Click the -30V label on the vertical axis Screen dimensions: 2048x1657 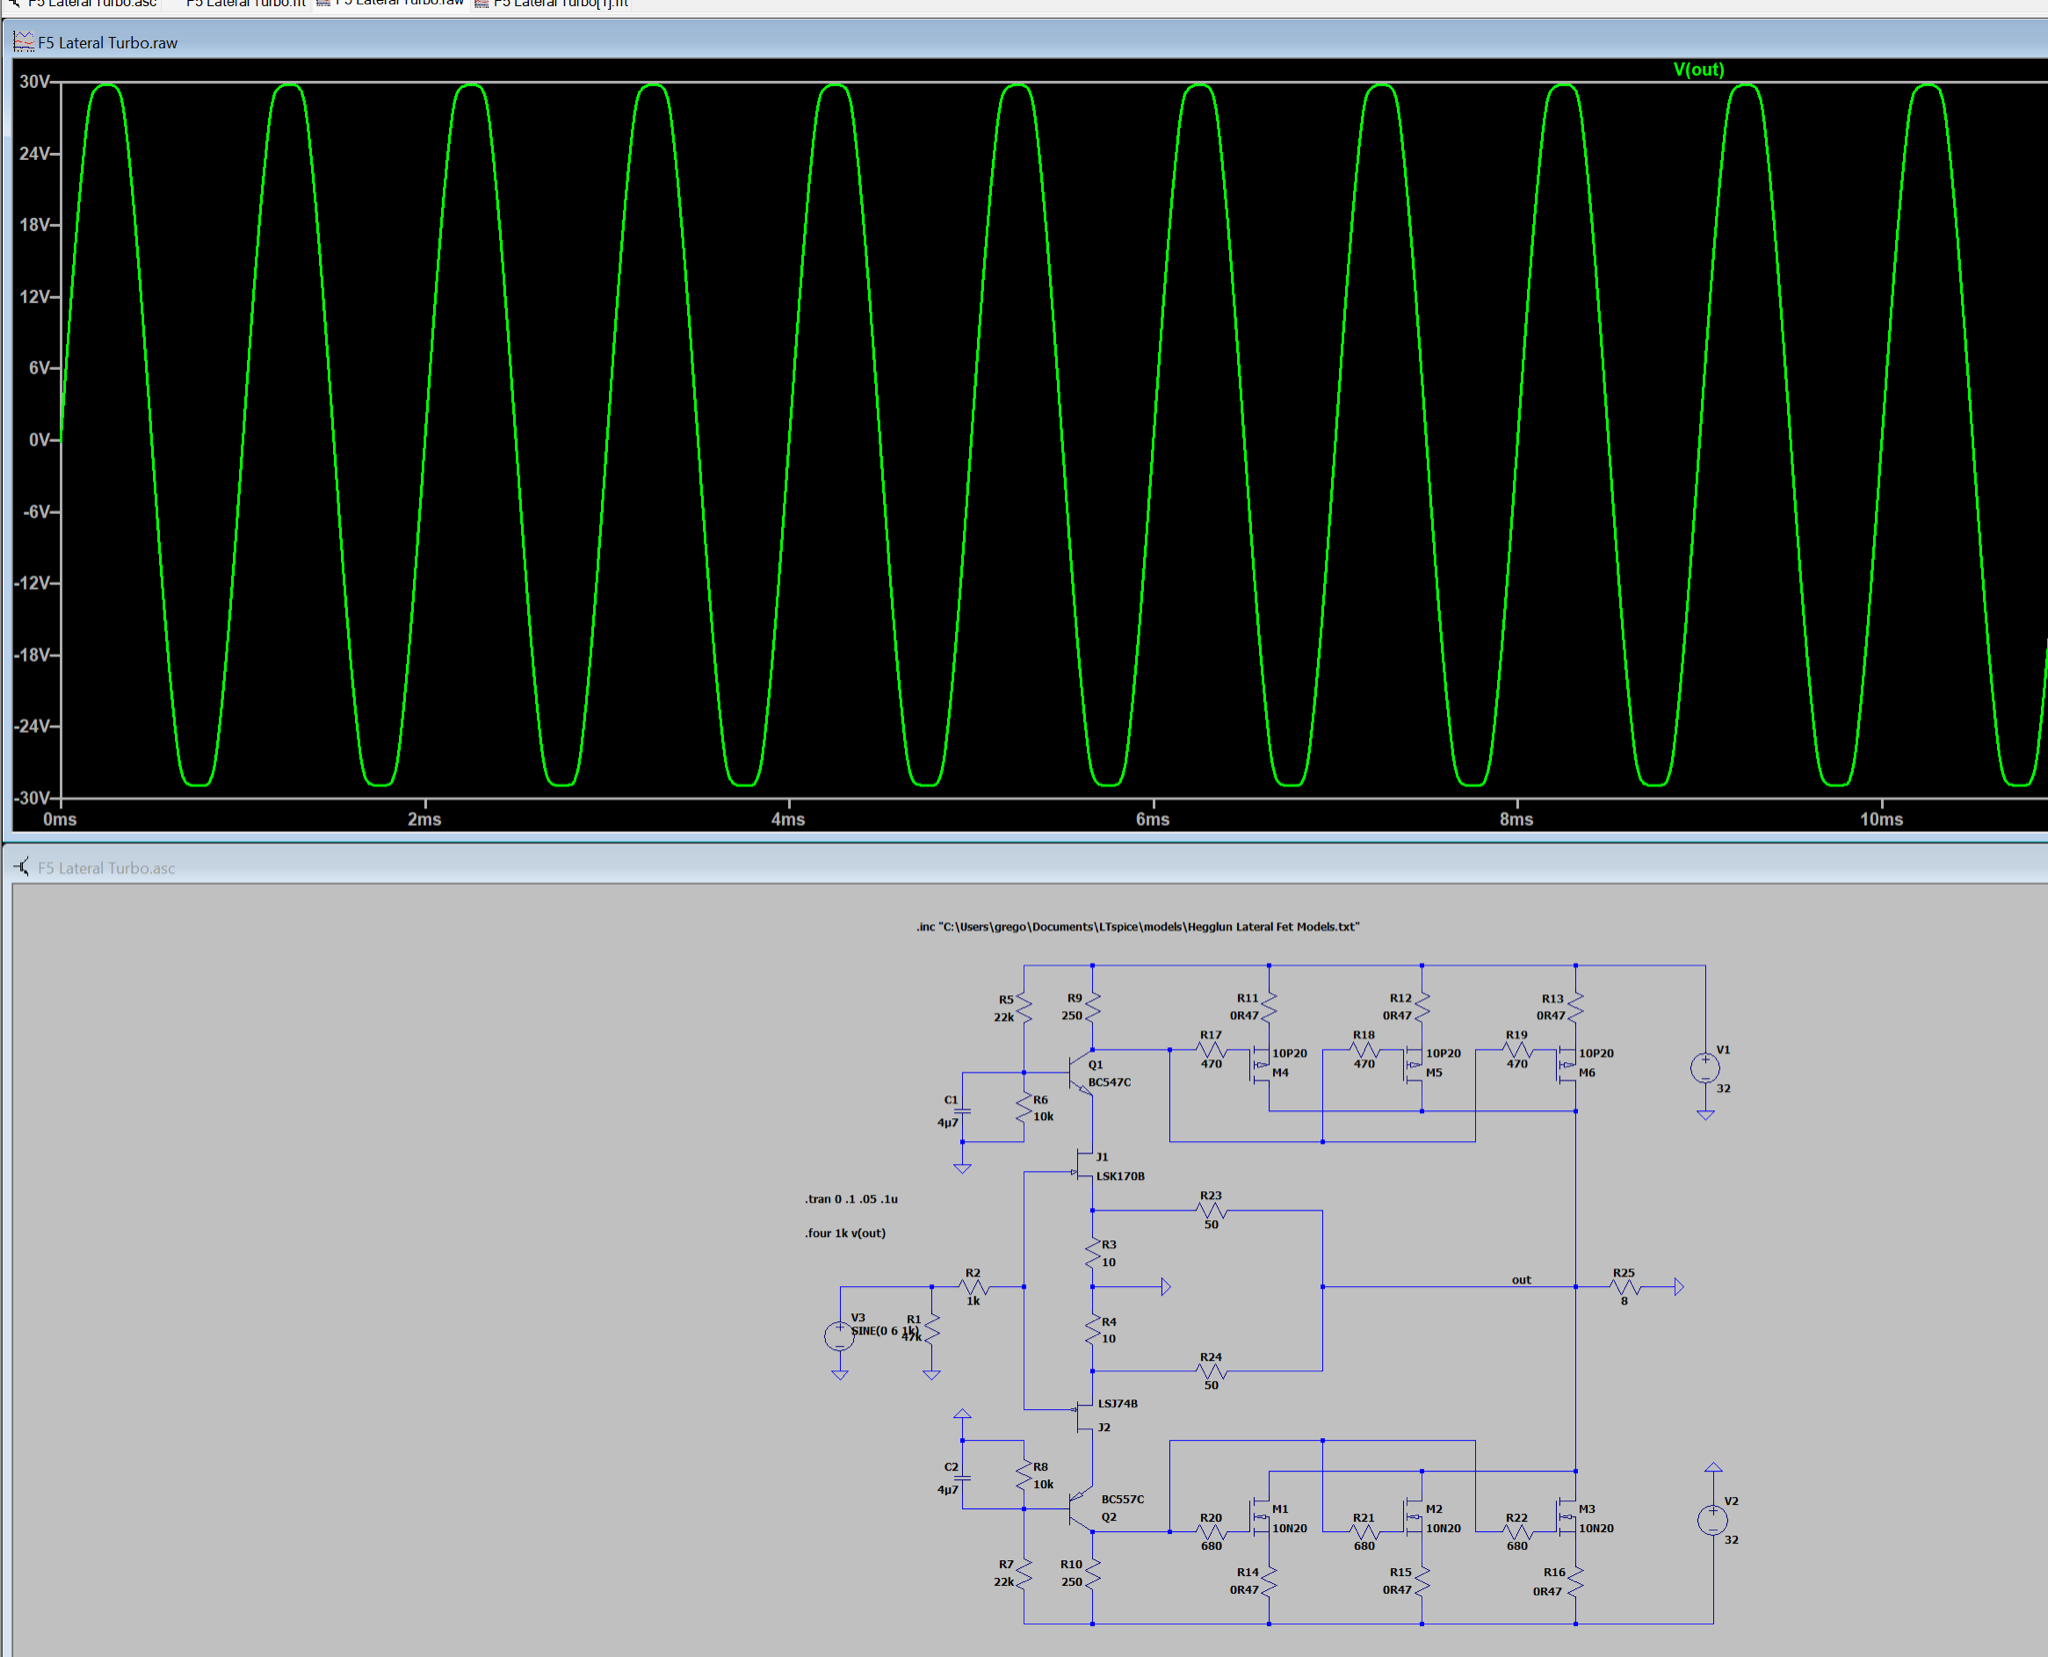pyautogui.click(x=32, y=798)
